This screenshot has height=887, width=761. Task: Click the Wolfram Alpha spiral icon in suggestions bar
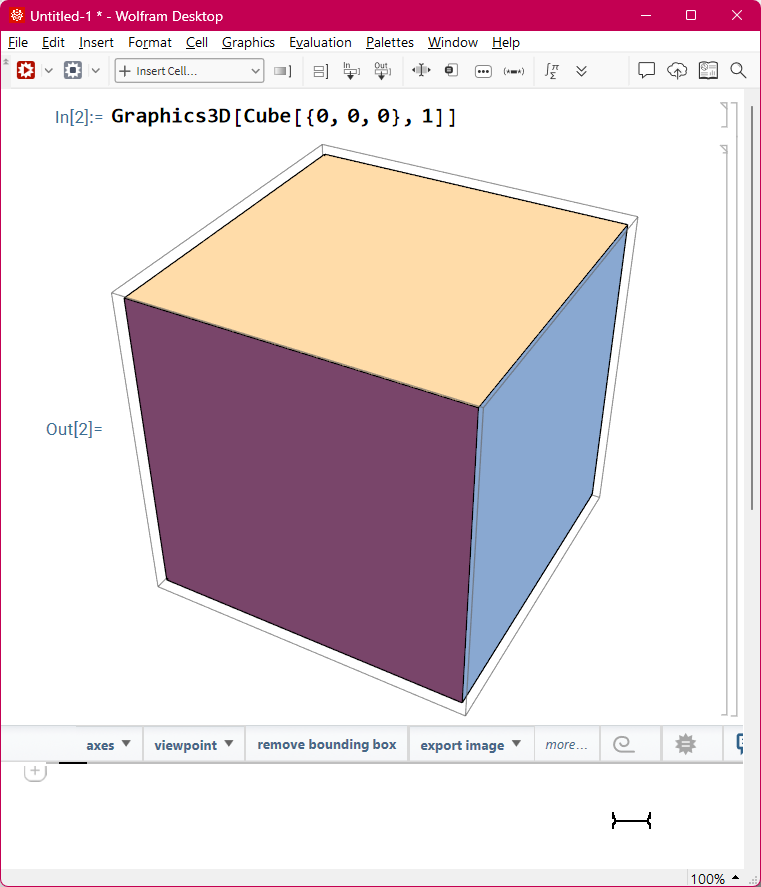click(624, 744)
